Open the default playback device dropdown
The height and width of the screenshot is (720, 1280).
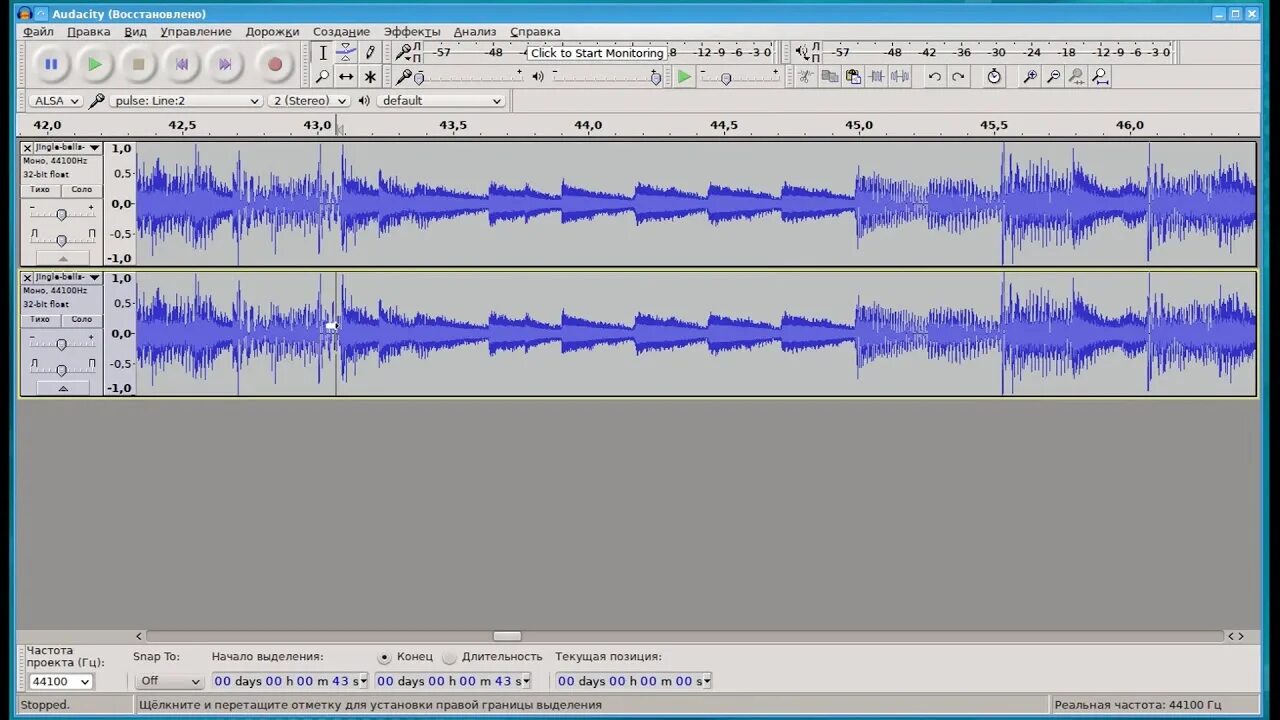[x=441, y=101]
